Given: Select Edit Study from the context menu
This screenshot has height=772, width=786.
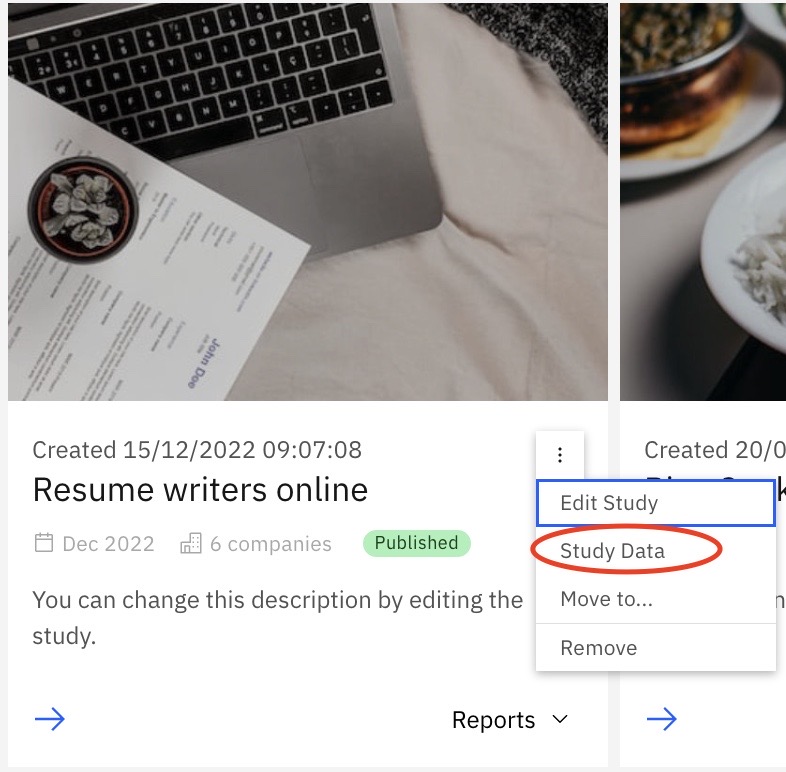Looking at the screenshot, I should pos(656,503).
